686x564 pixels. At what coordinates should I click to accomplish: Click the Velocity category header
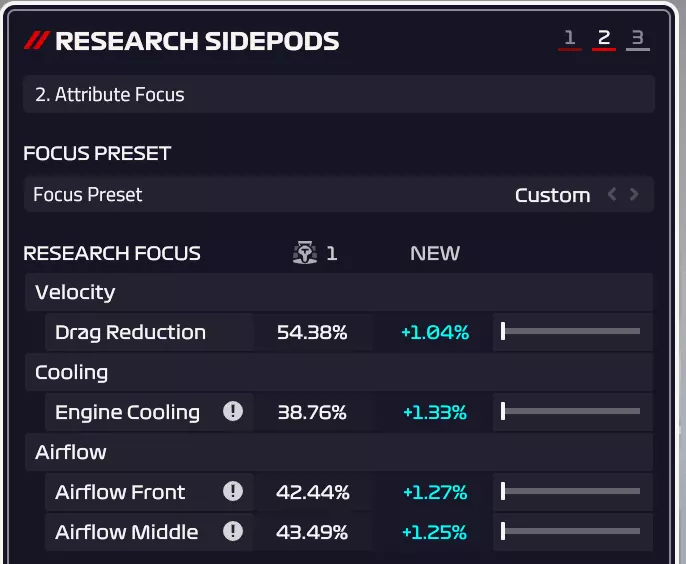coord(75,292)
